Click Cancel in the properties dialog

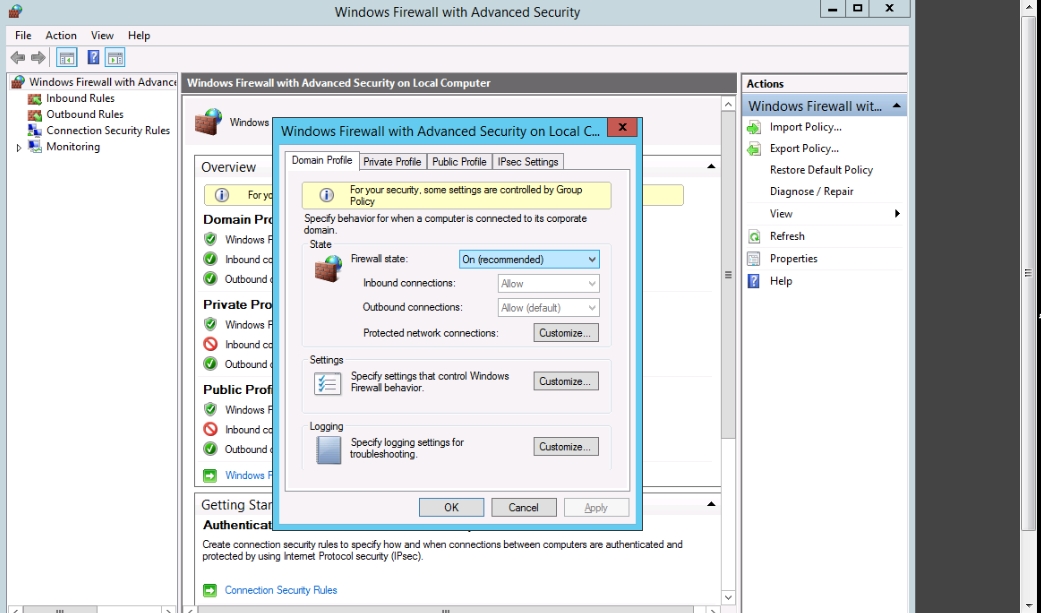[524, 507]
